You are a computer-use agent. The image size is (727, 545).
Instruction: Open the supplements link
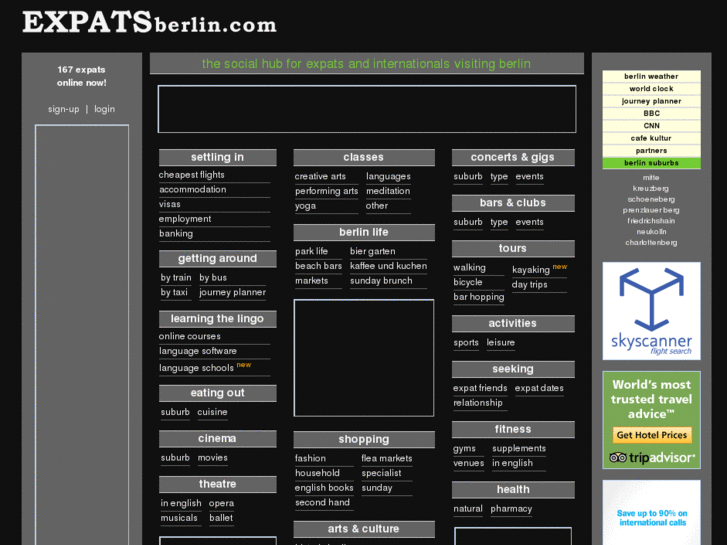click(x=519, y=449)
